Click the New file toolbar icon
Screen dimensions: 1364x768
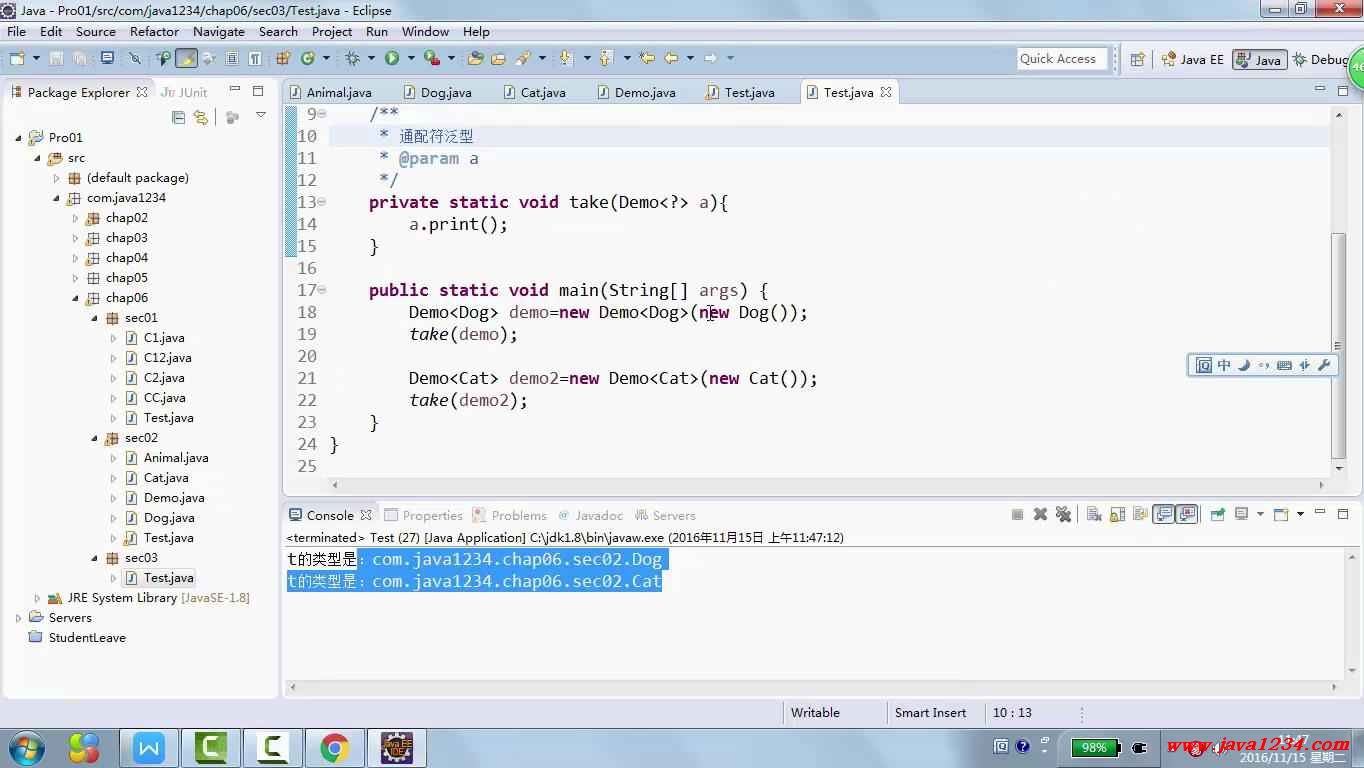(17, 59)
